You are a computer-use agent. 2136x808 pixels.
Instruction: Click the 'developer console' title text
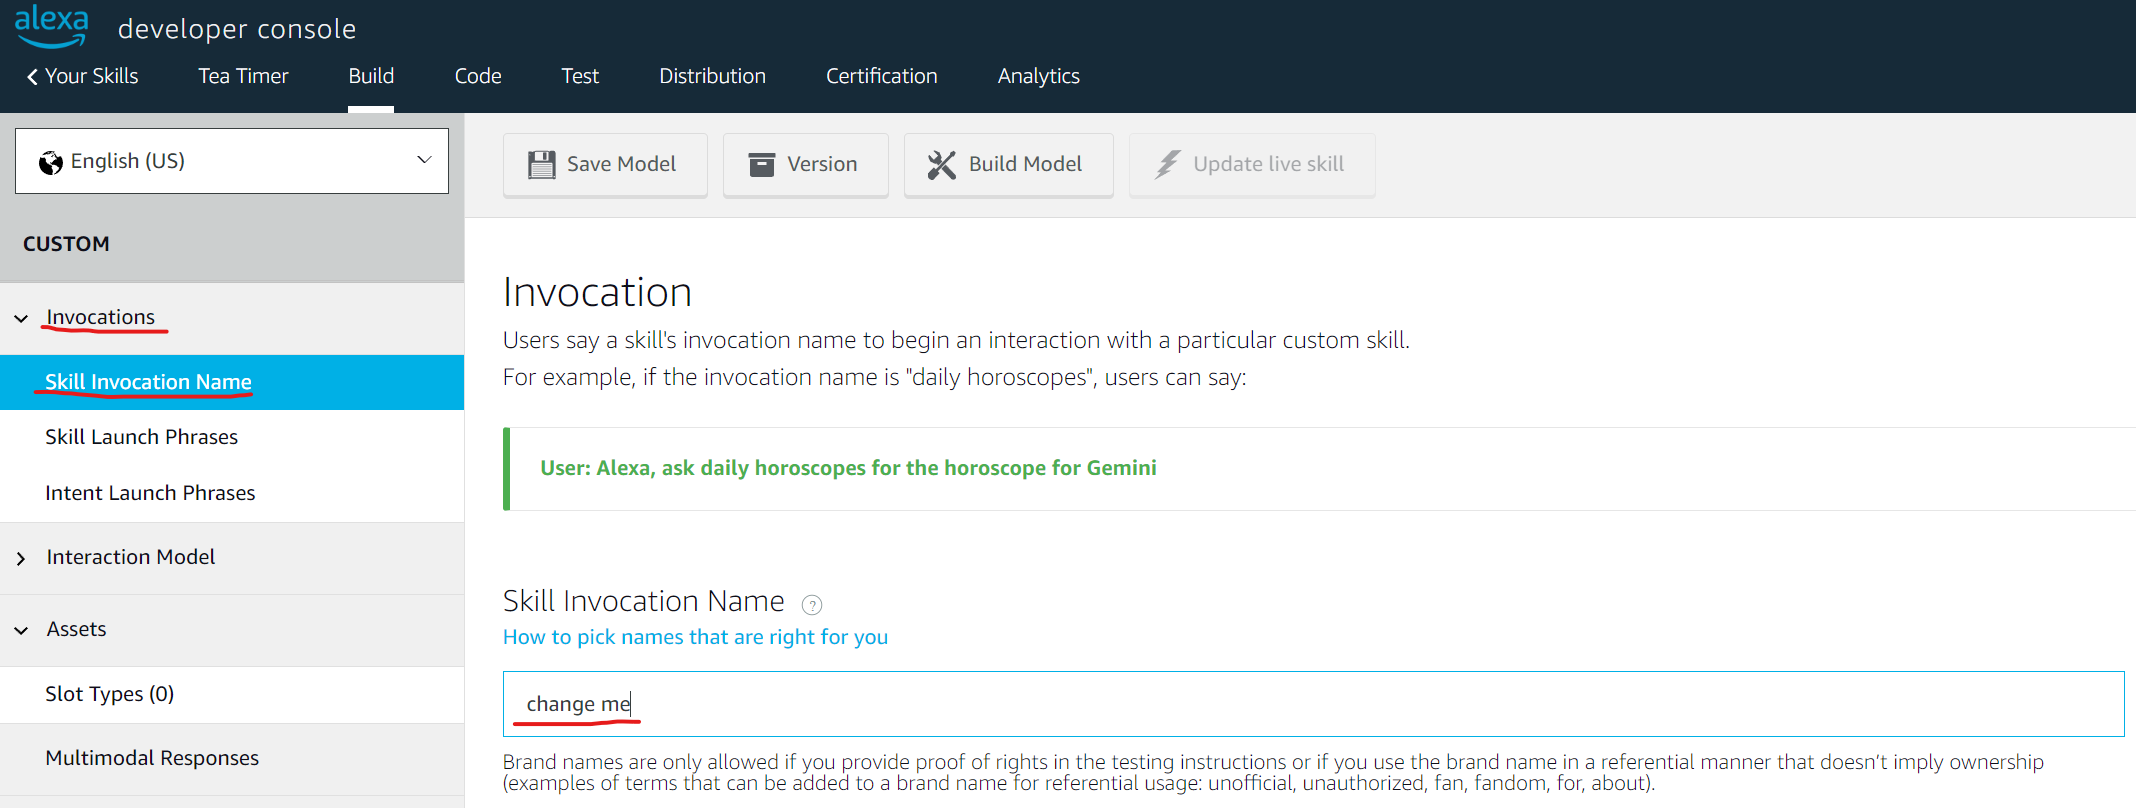(x=237, y=29)
